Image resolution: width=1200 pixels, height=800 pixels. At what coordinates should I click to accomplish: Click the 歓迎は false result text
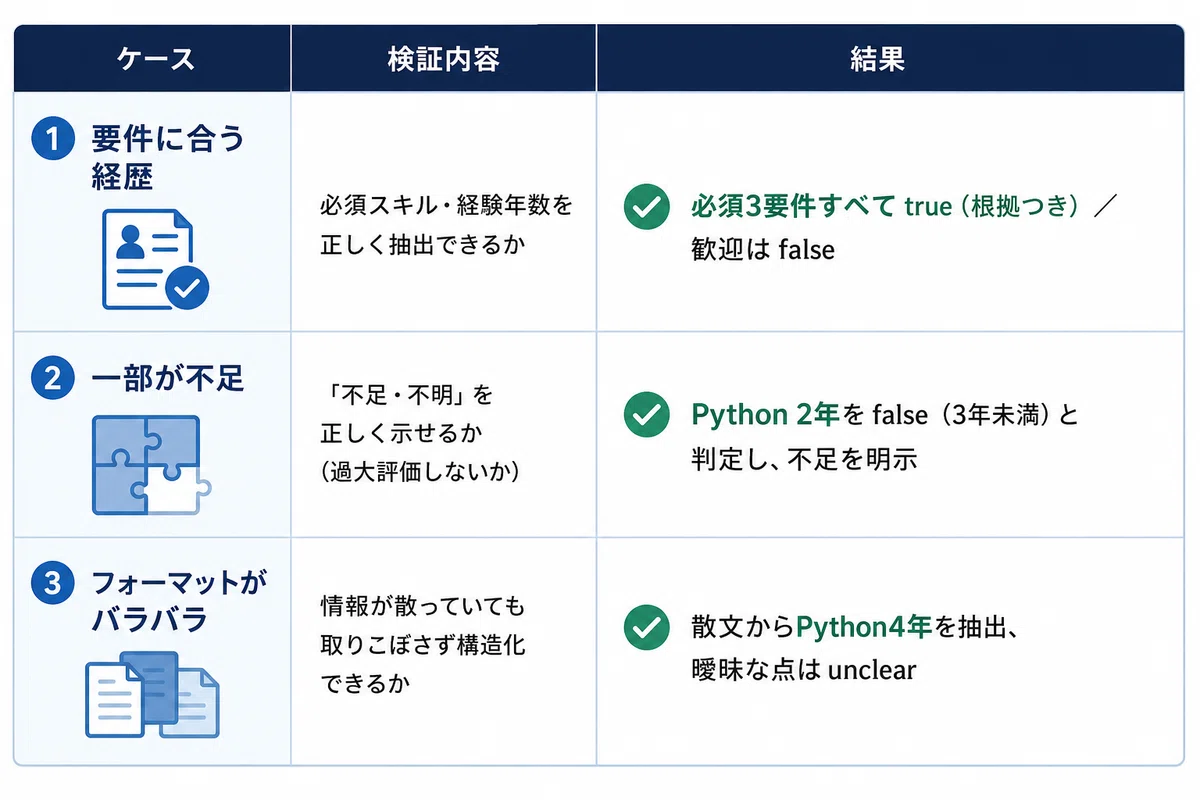[x=762, y=249]
